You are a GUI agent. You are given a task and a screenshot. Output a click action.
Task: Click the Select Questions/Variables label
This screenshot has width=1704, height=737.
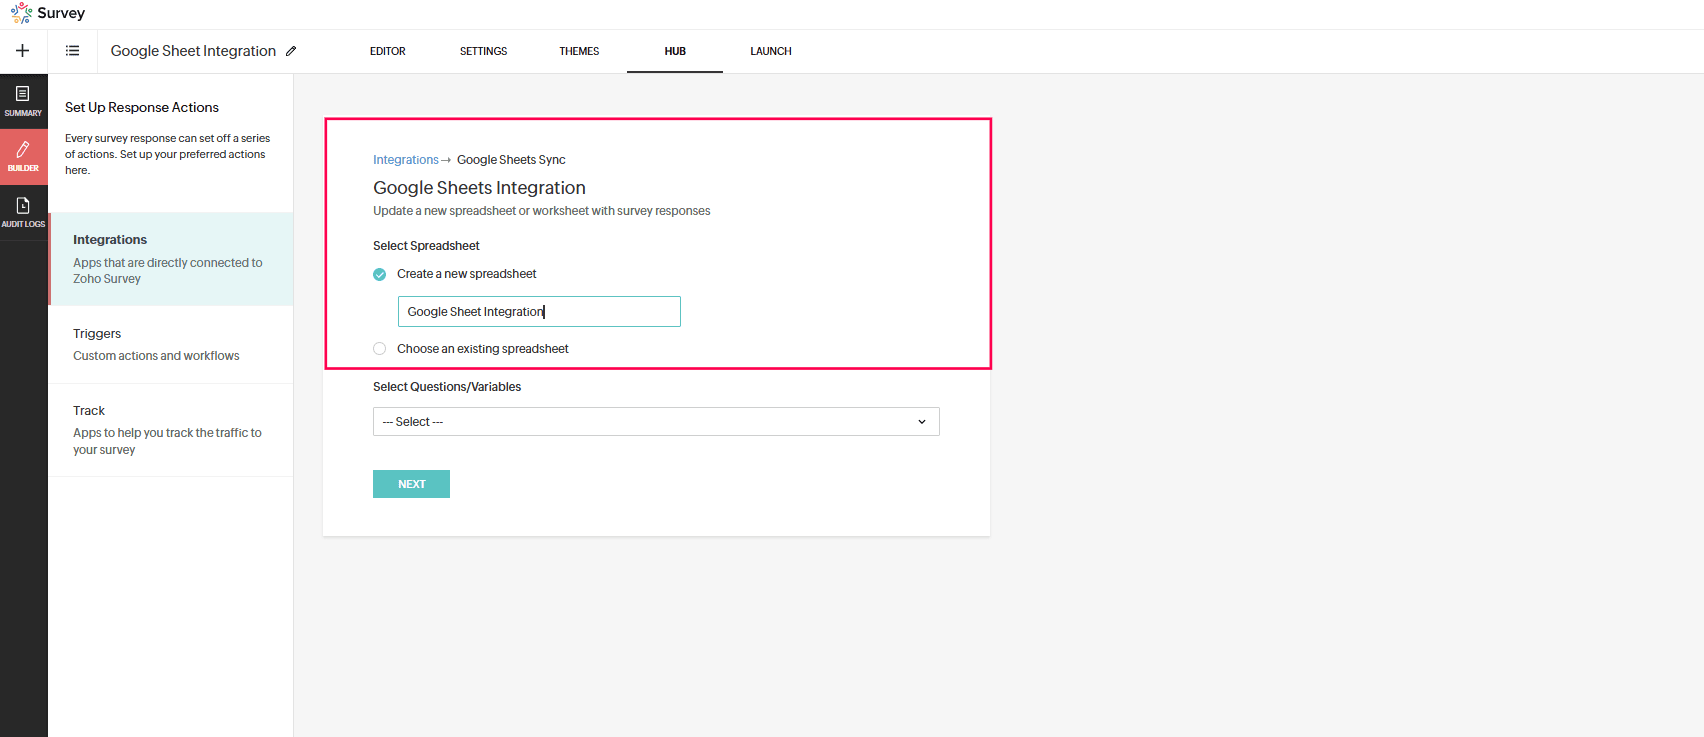pos(447,387)
